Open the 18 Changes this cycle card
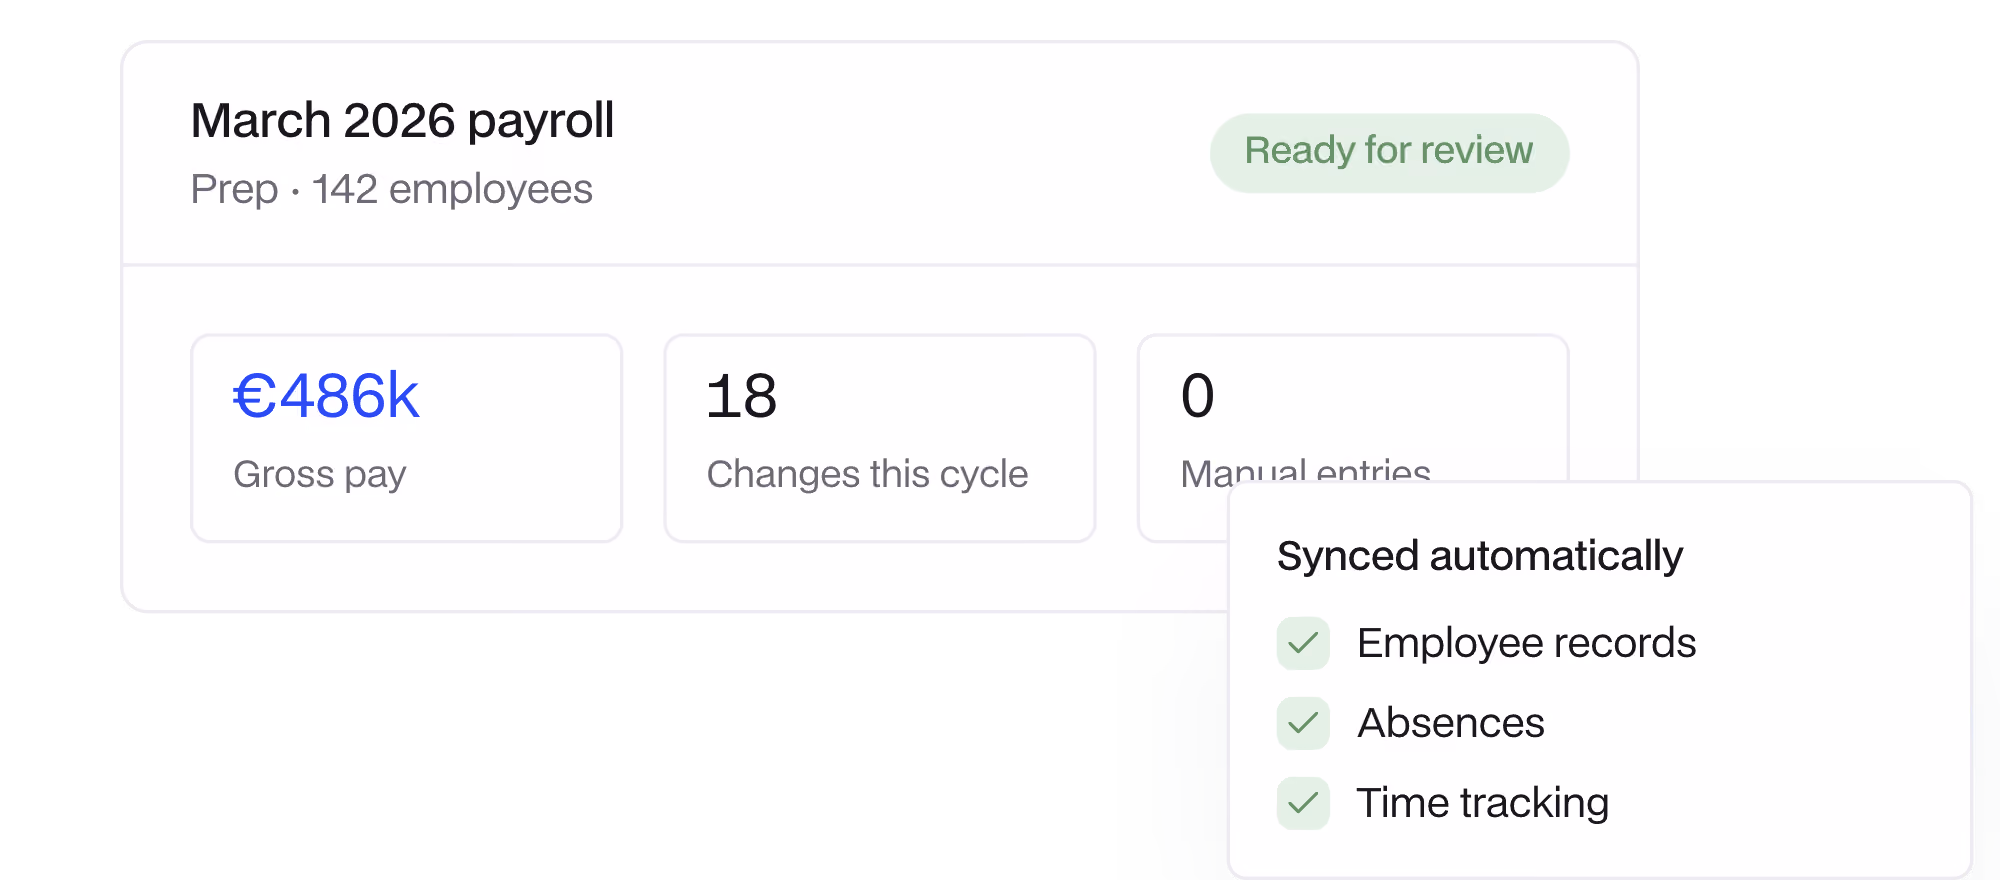Image resolution: width=2000 pixels, height=880 pixels. [880, 438]
